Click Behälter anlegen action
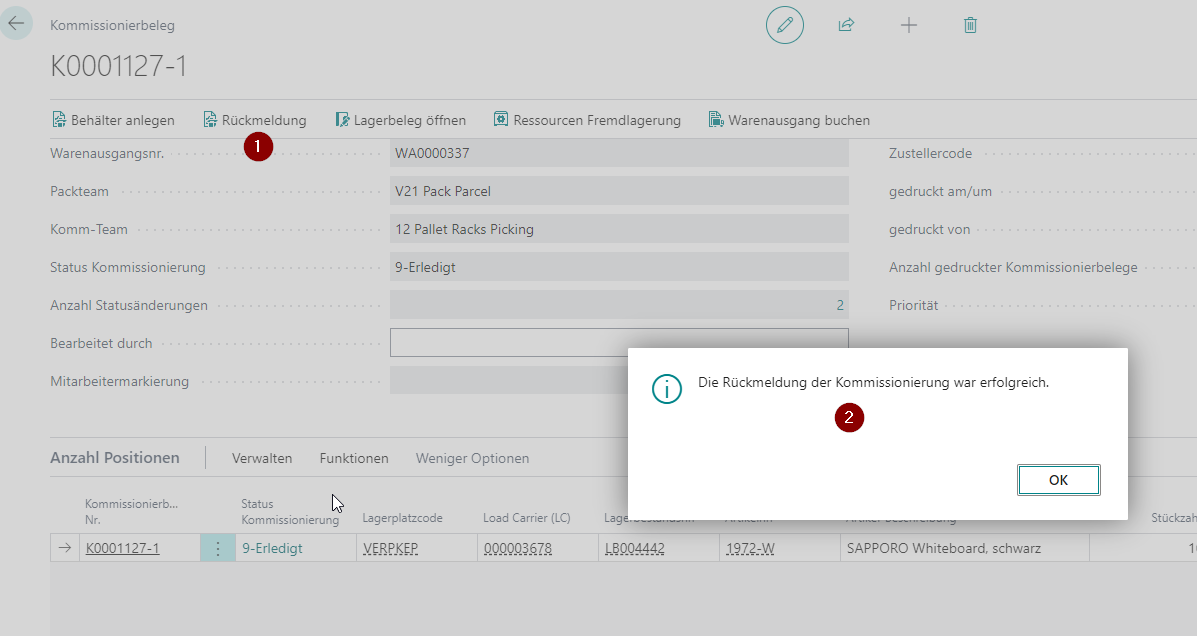This screenshot has width=1197, height=636. [x=113, y=120]
